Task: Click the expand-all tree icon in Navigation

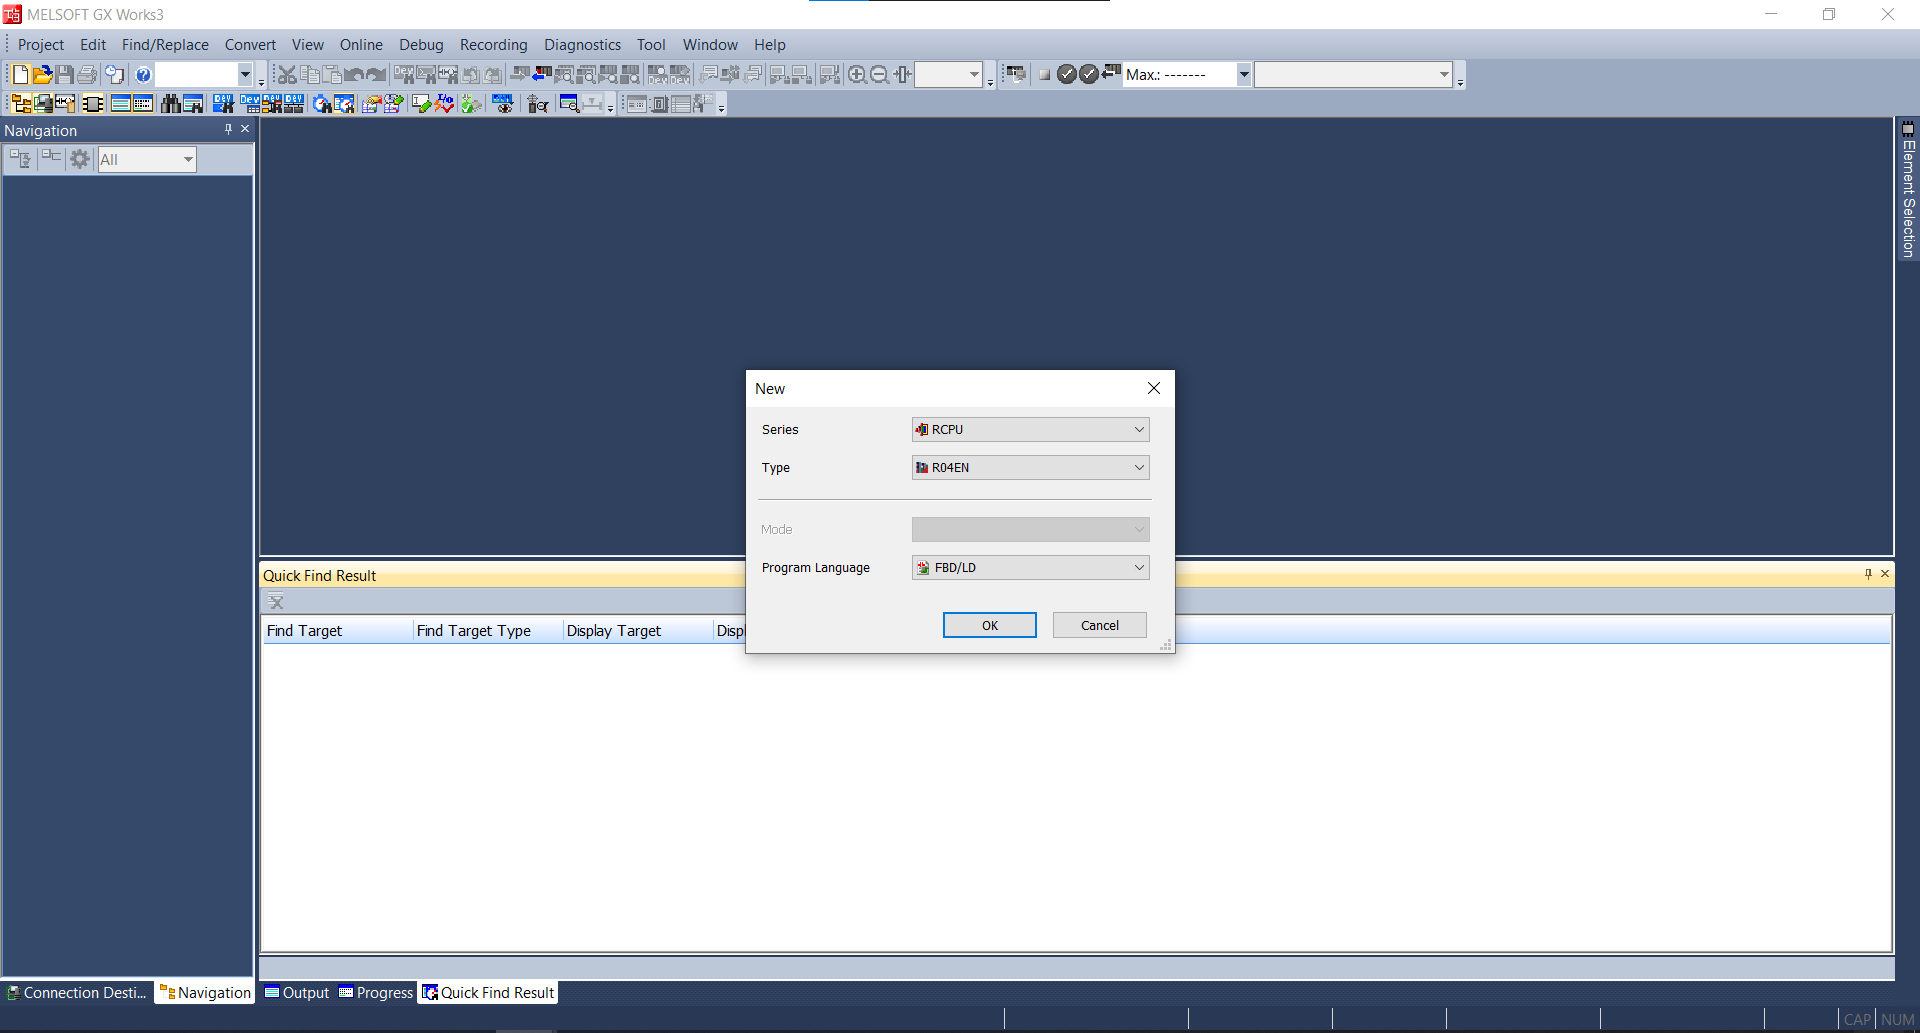Action: (20, 159)
